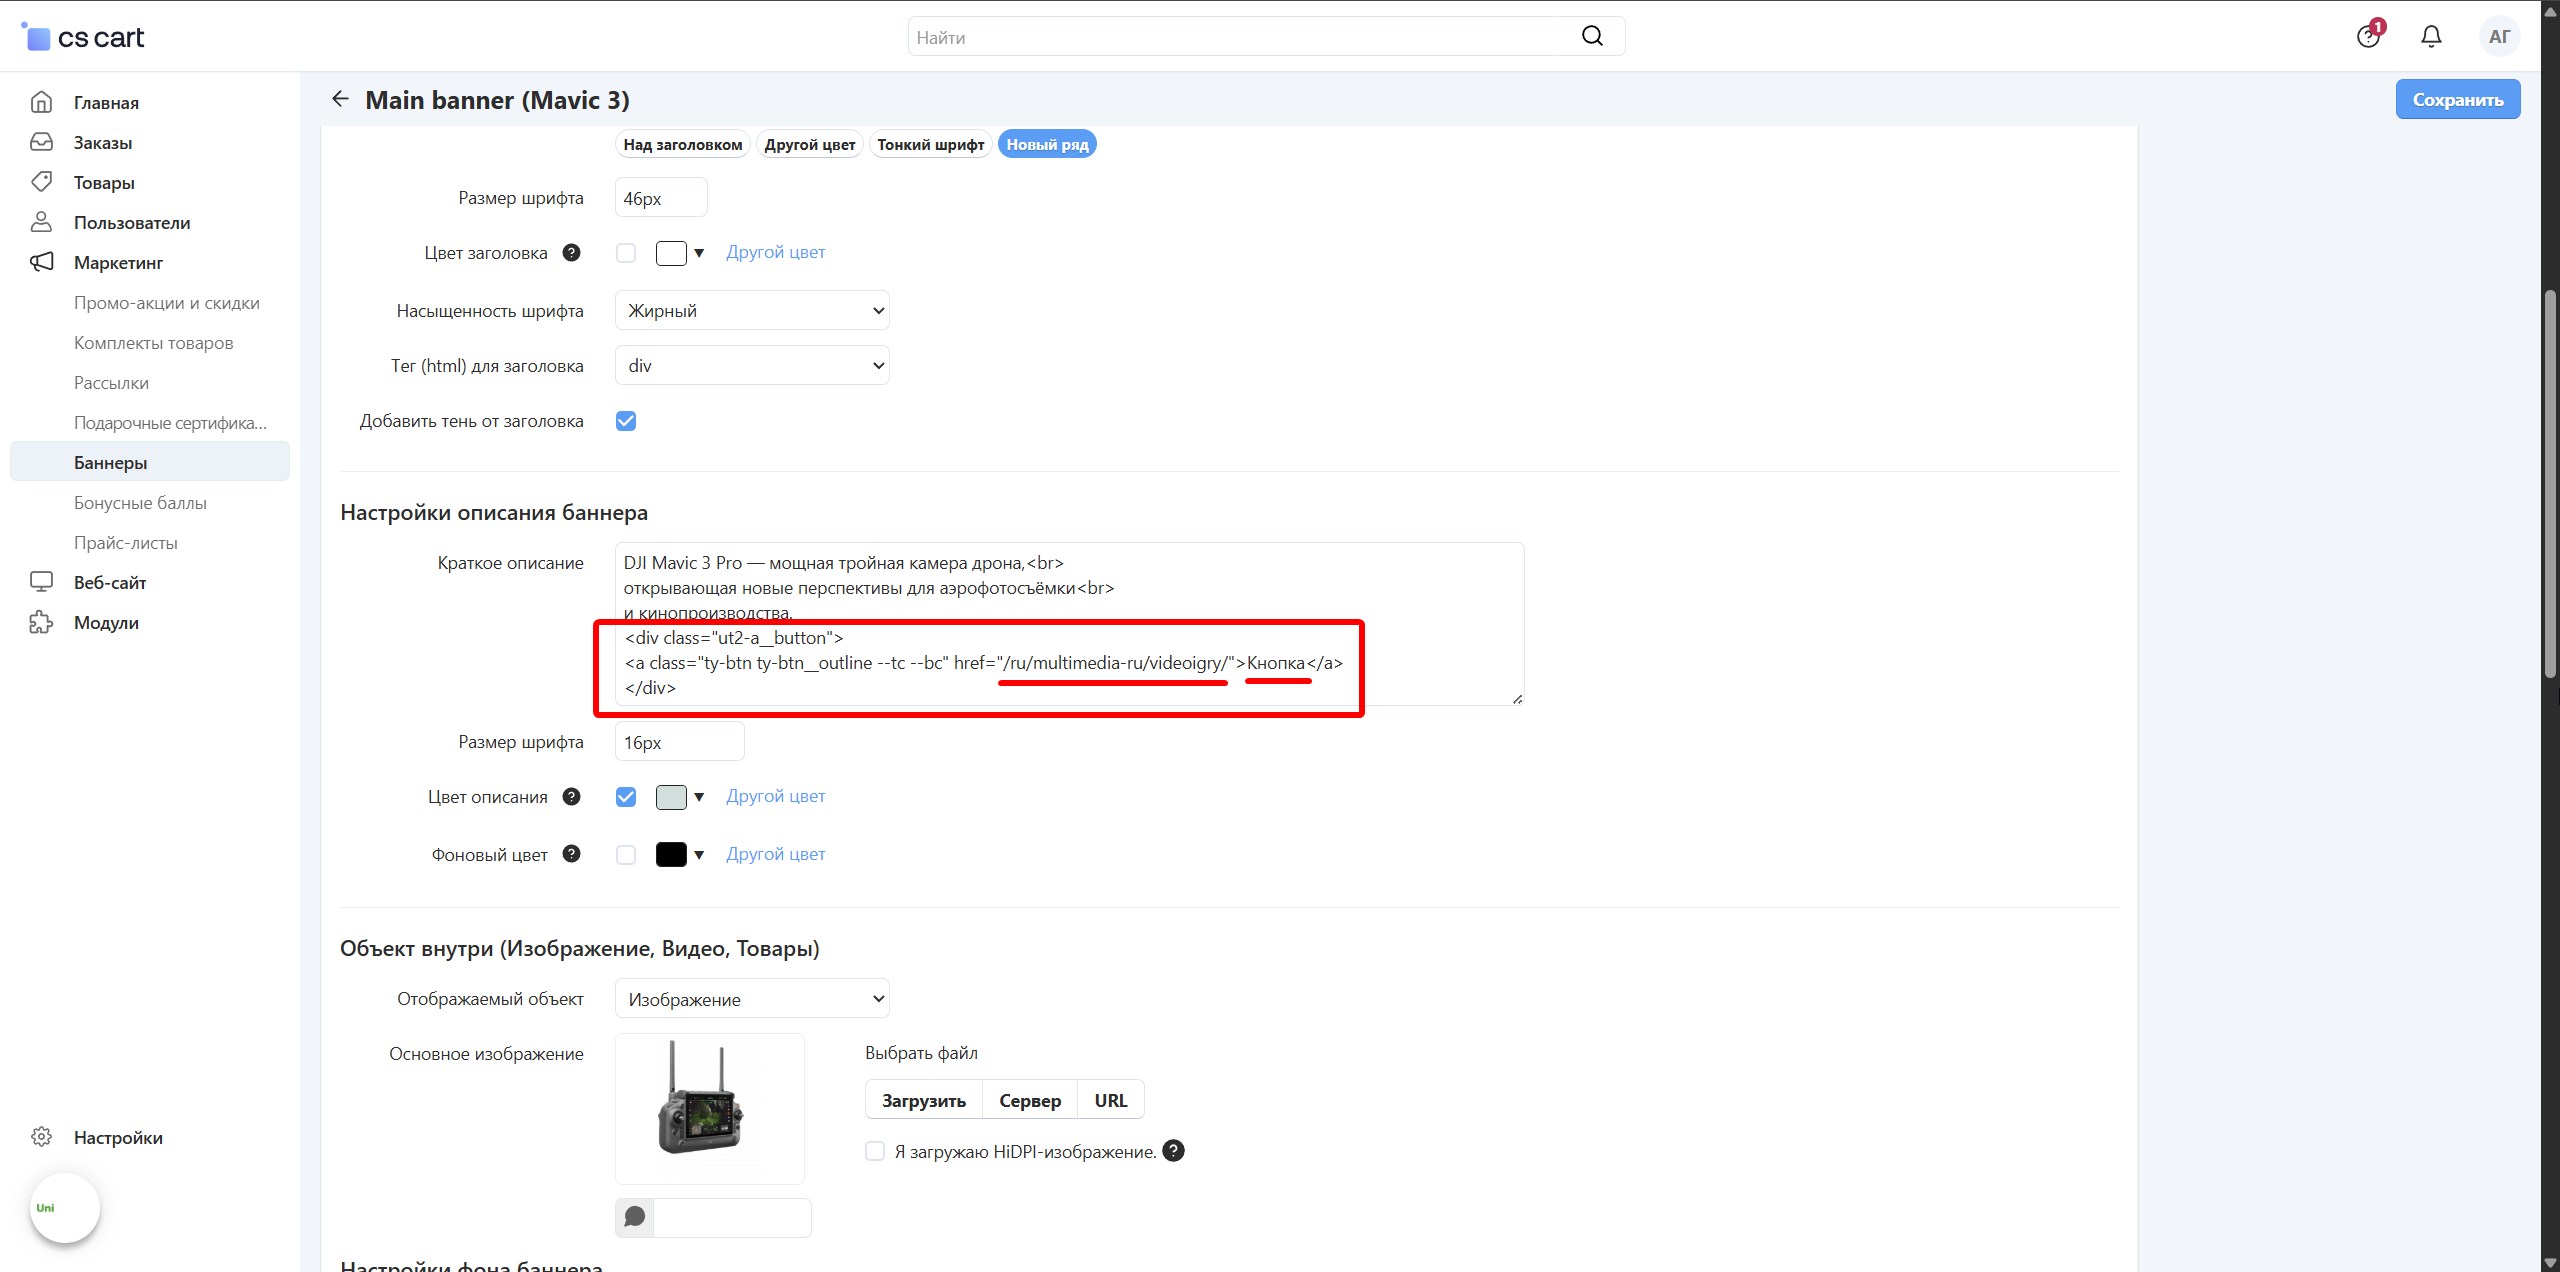Show help tooltip for Цвет описания
The height and width of the screenshot is (1272, 2560).
[571, 796]
